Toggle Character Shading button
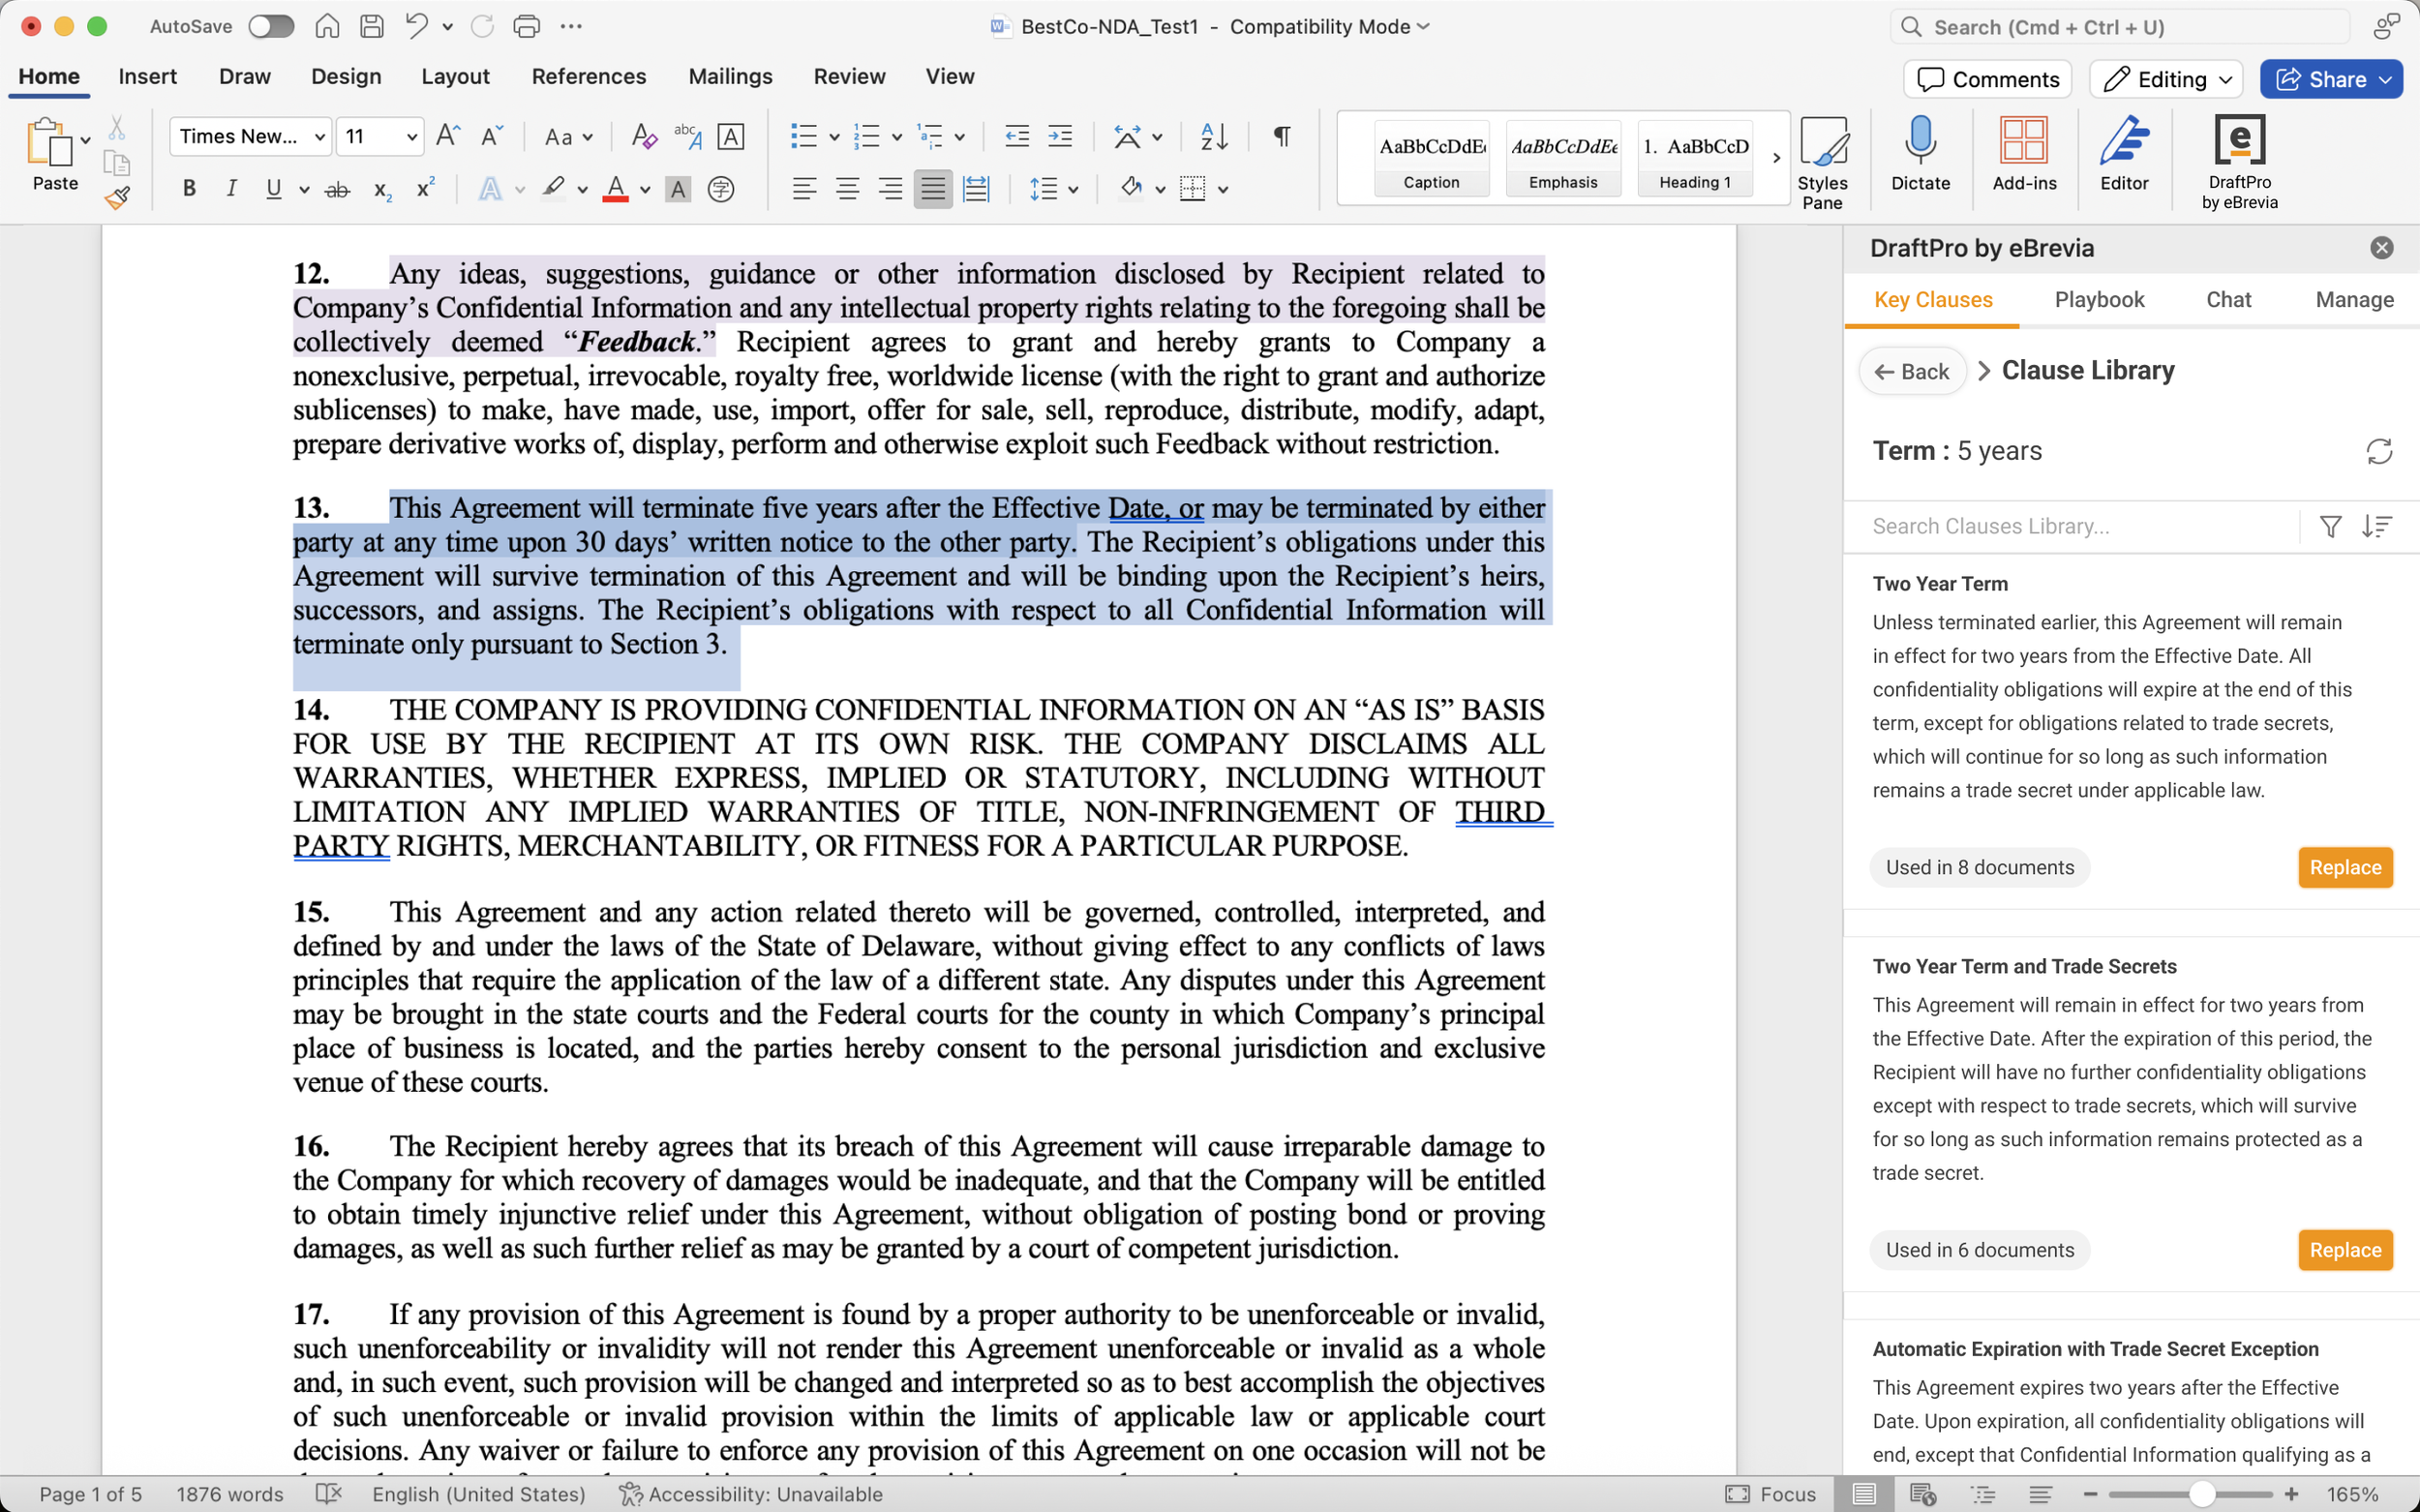The height and width of the screenshot is (1512, 2420). point(678,189)
